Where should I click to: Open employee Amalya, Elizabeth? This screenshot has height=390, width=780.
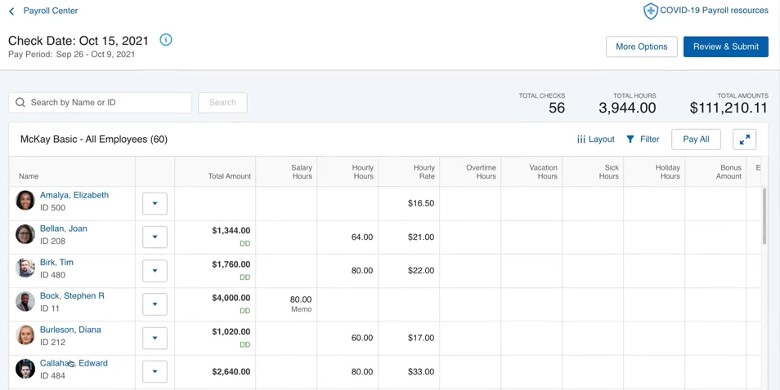(74, 195)
